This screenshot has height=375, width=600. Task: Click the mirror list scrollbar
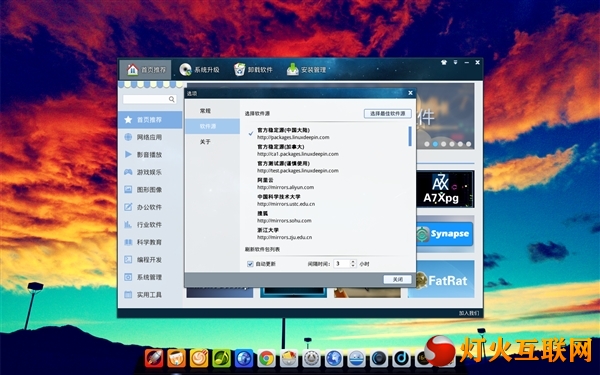[410, 136]
